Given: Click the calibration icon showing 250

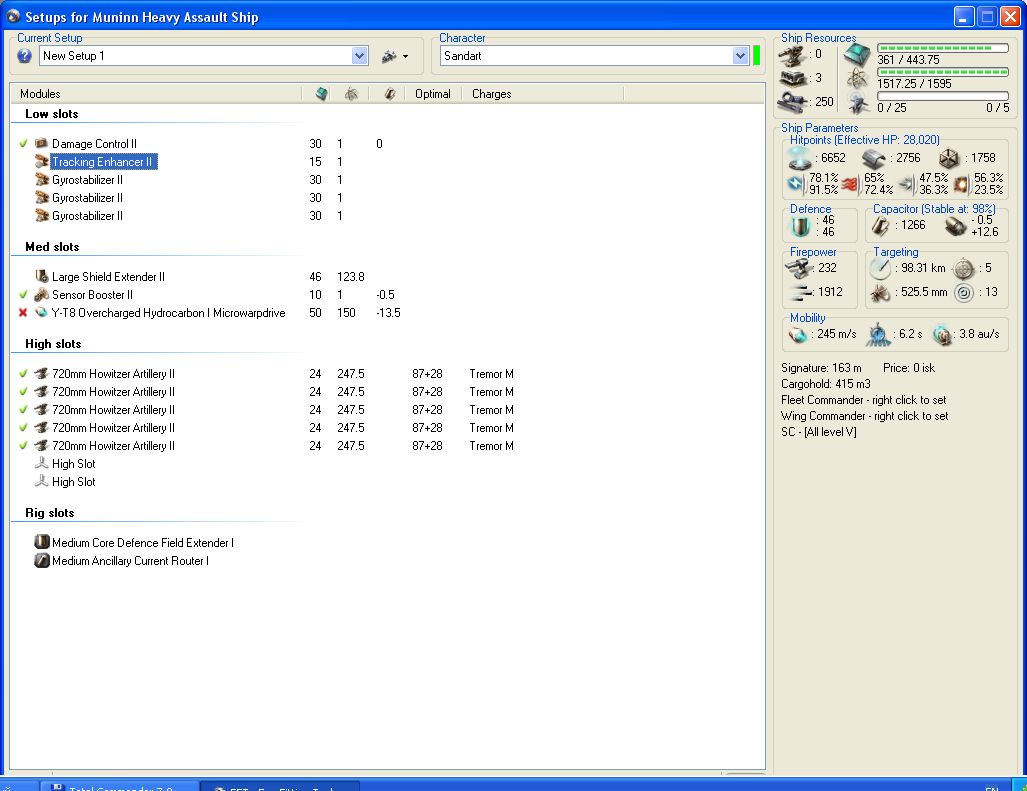Looking at the screenshot, I should 793,102.
